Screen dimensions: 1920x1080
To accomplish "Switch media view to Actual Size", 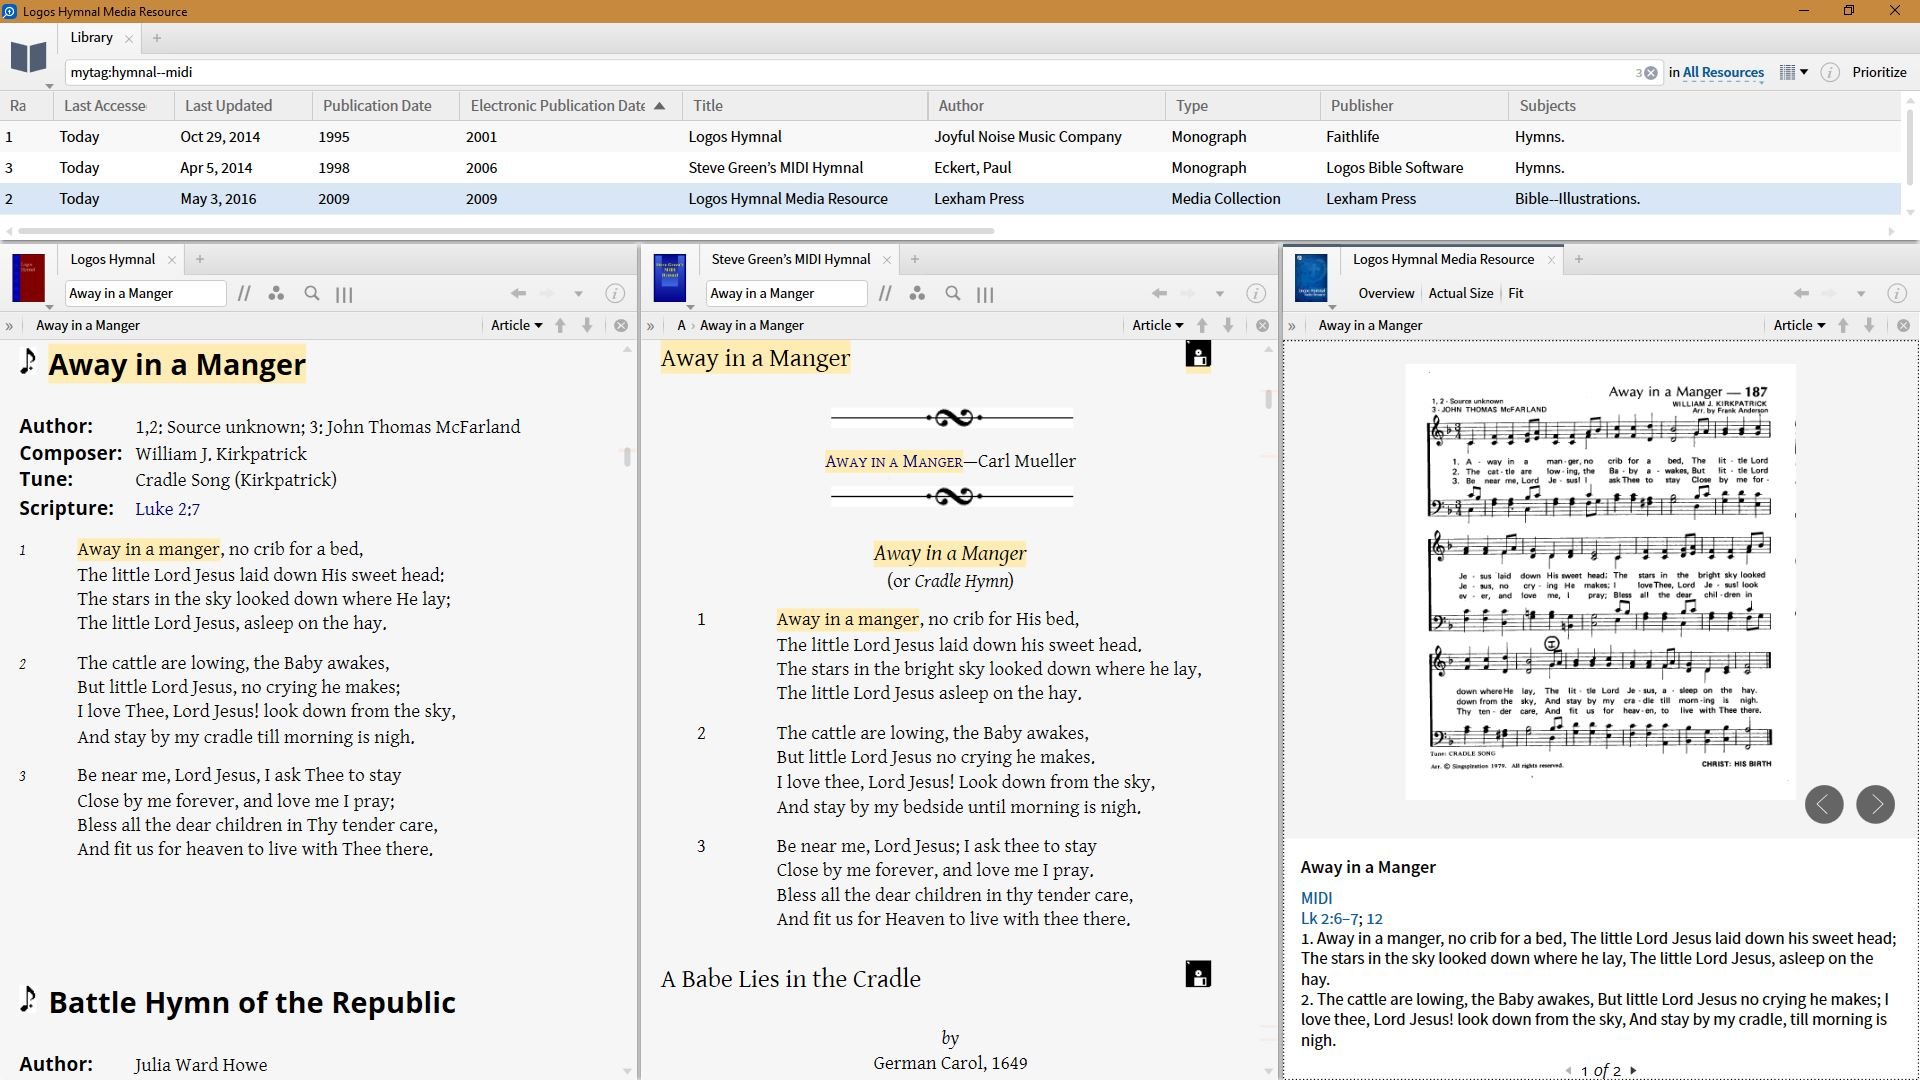I will 1460,294.
